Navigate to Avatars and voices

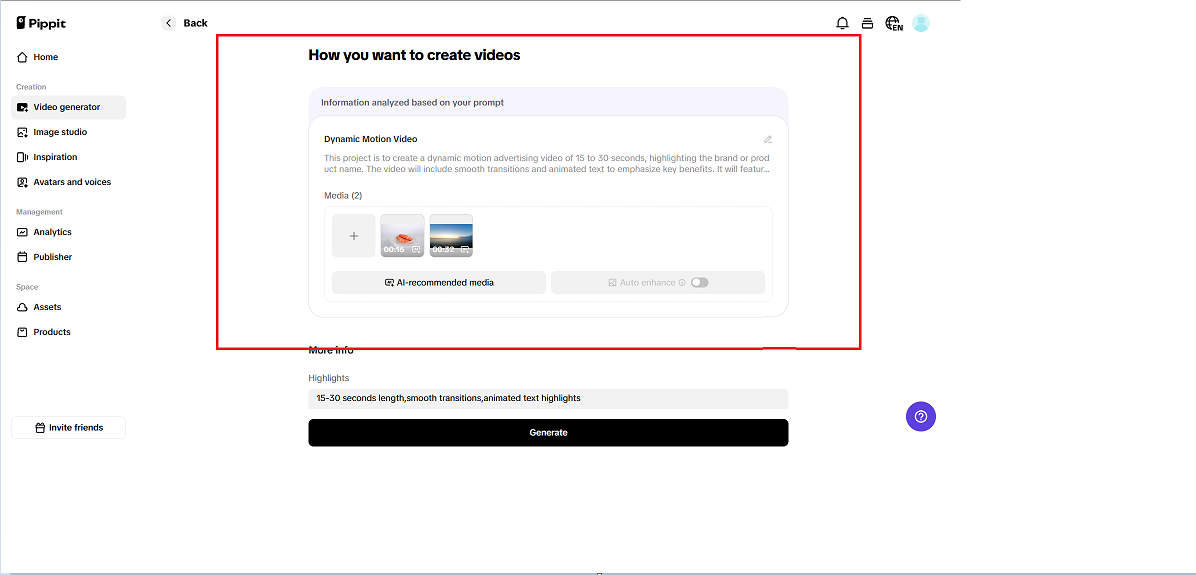(72, 182)
